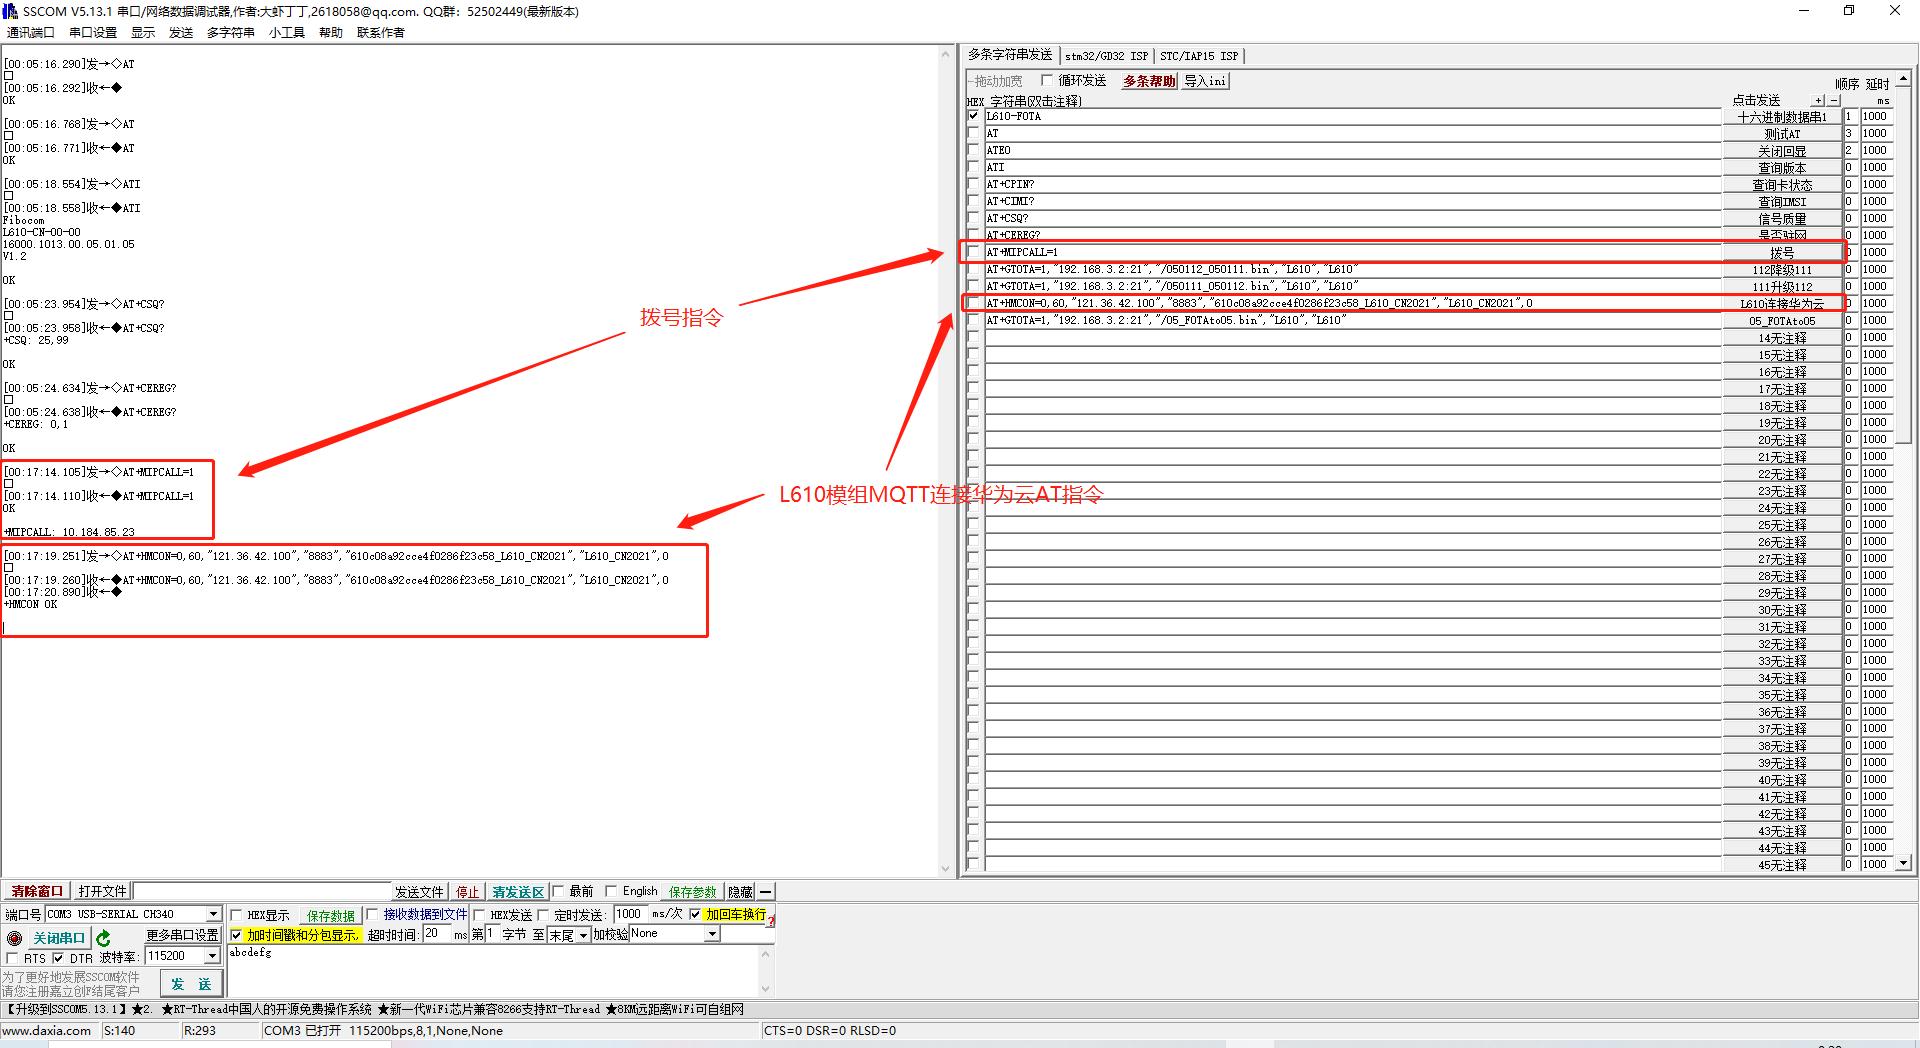Screen dimensions: 1920x1048
Task: Click the 保存参数 button
Action: coord(693,892)
